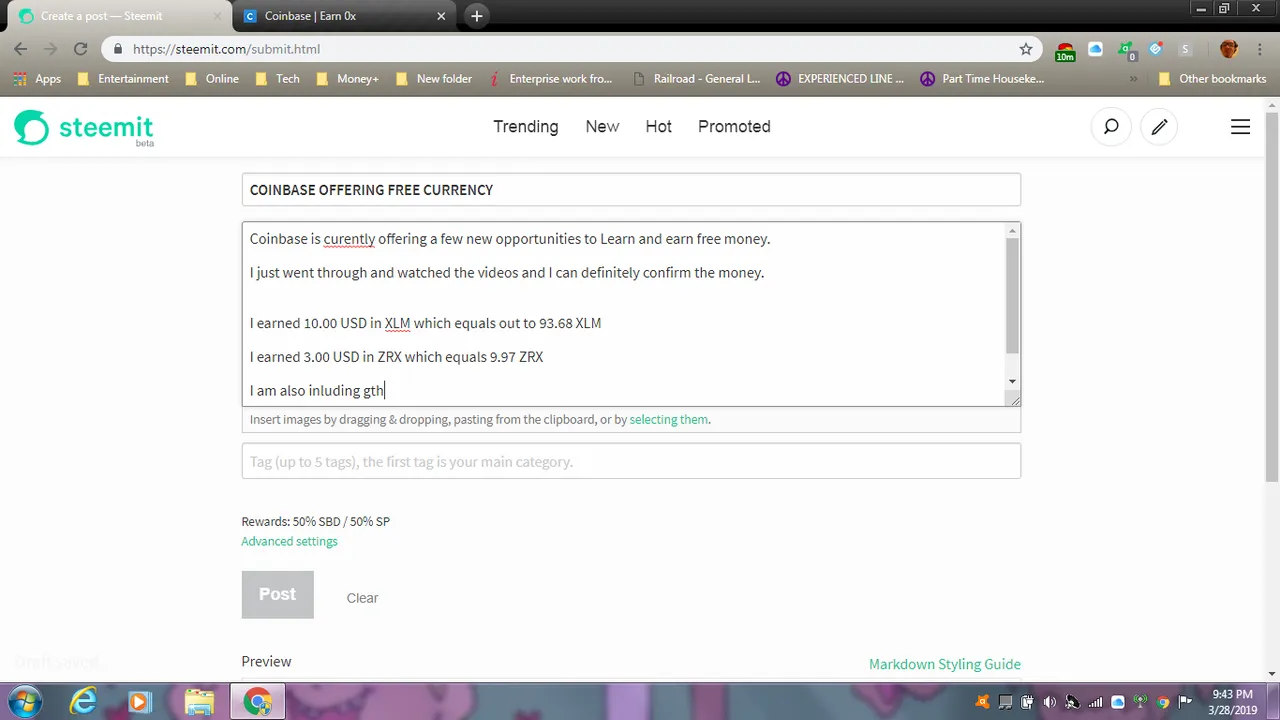Open the Entertainment bookmarks folder

point(123,78)
